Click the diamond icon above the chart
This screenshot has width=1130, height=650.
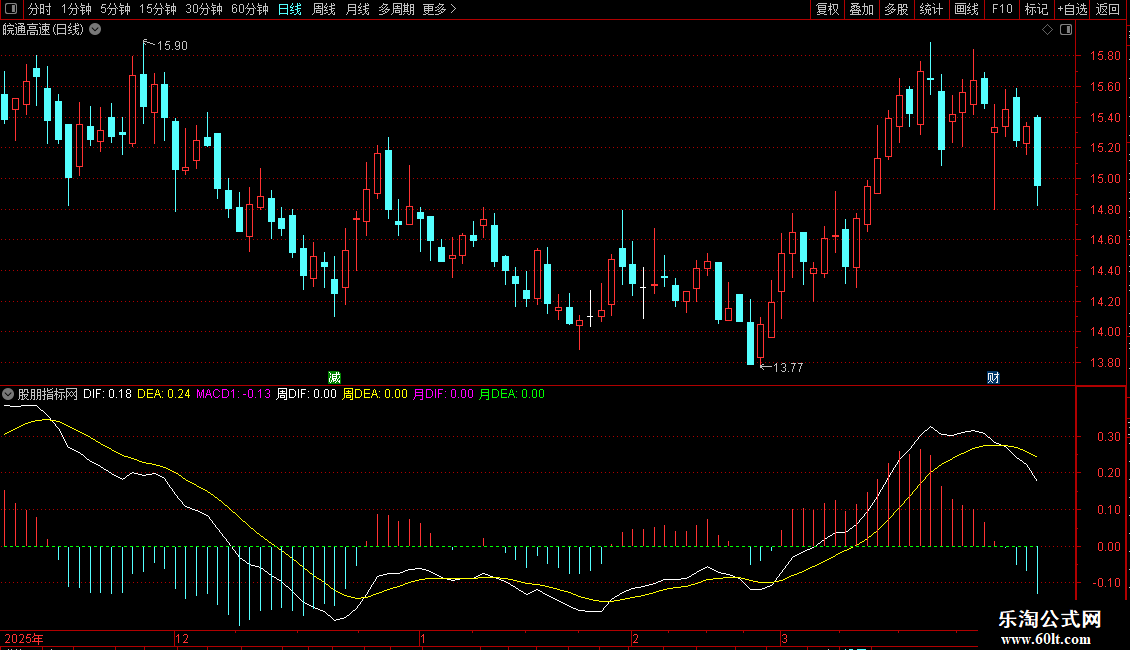[x=1048, y=30]
